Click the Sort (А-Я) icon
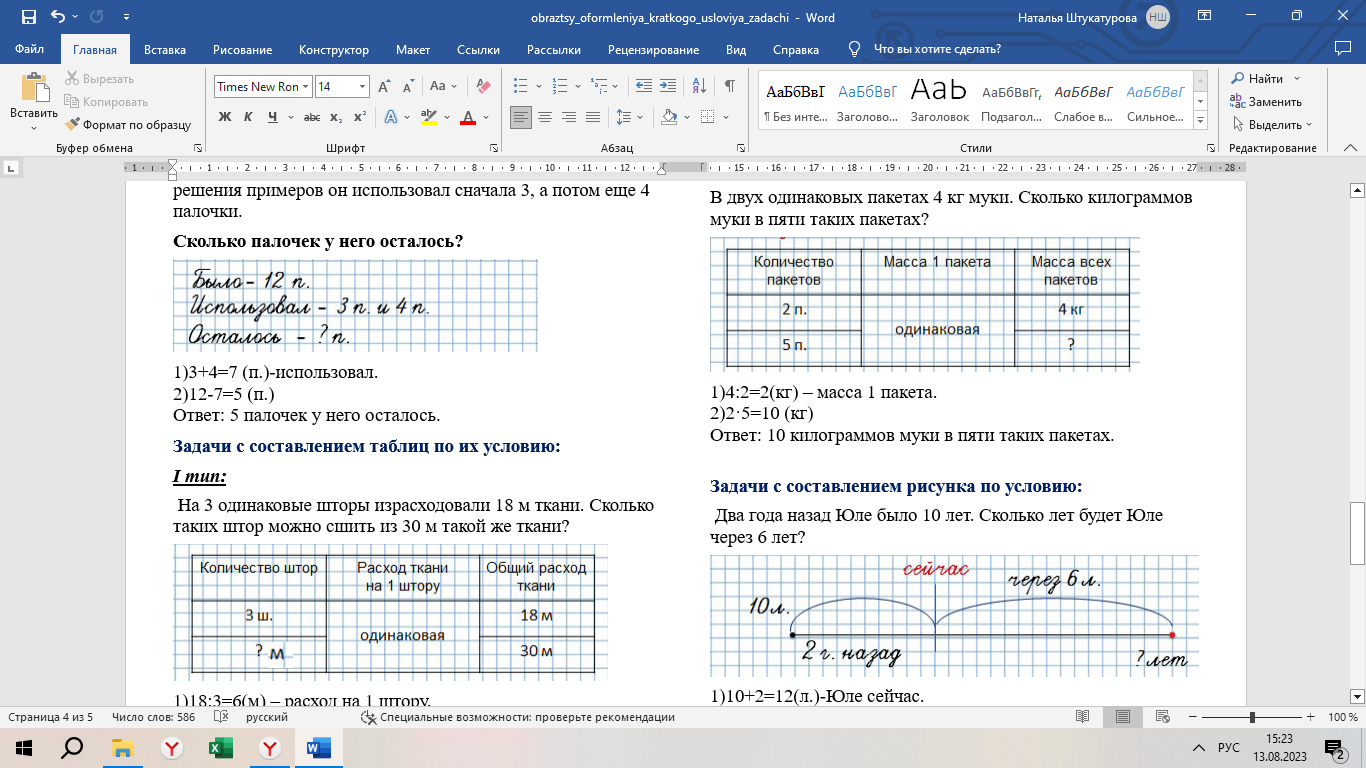The height and width of the screenshot is (768, 1366). coord(699,87)
